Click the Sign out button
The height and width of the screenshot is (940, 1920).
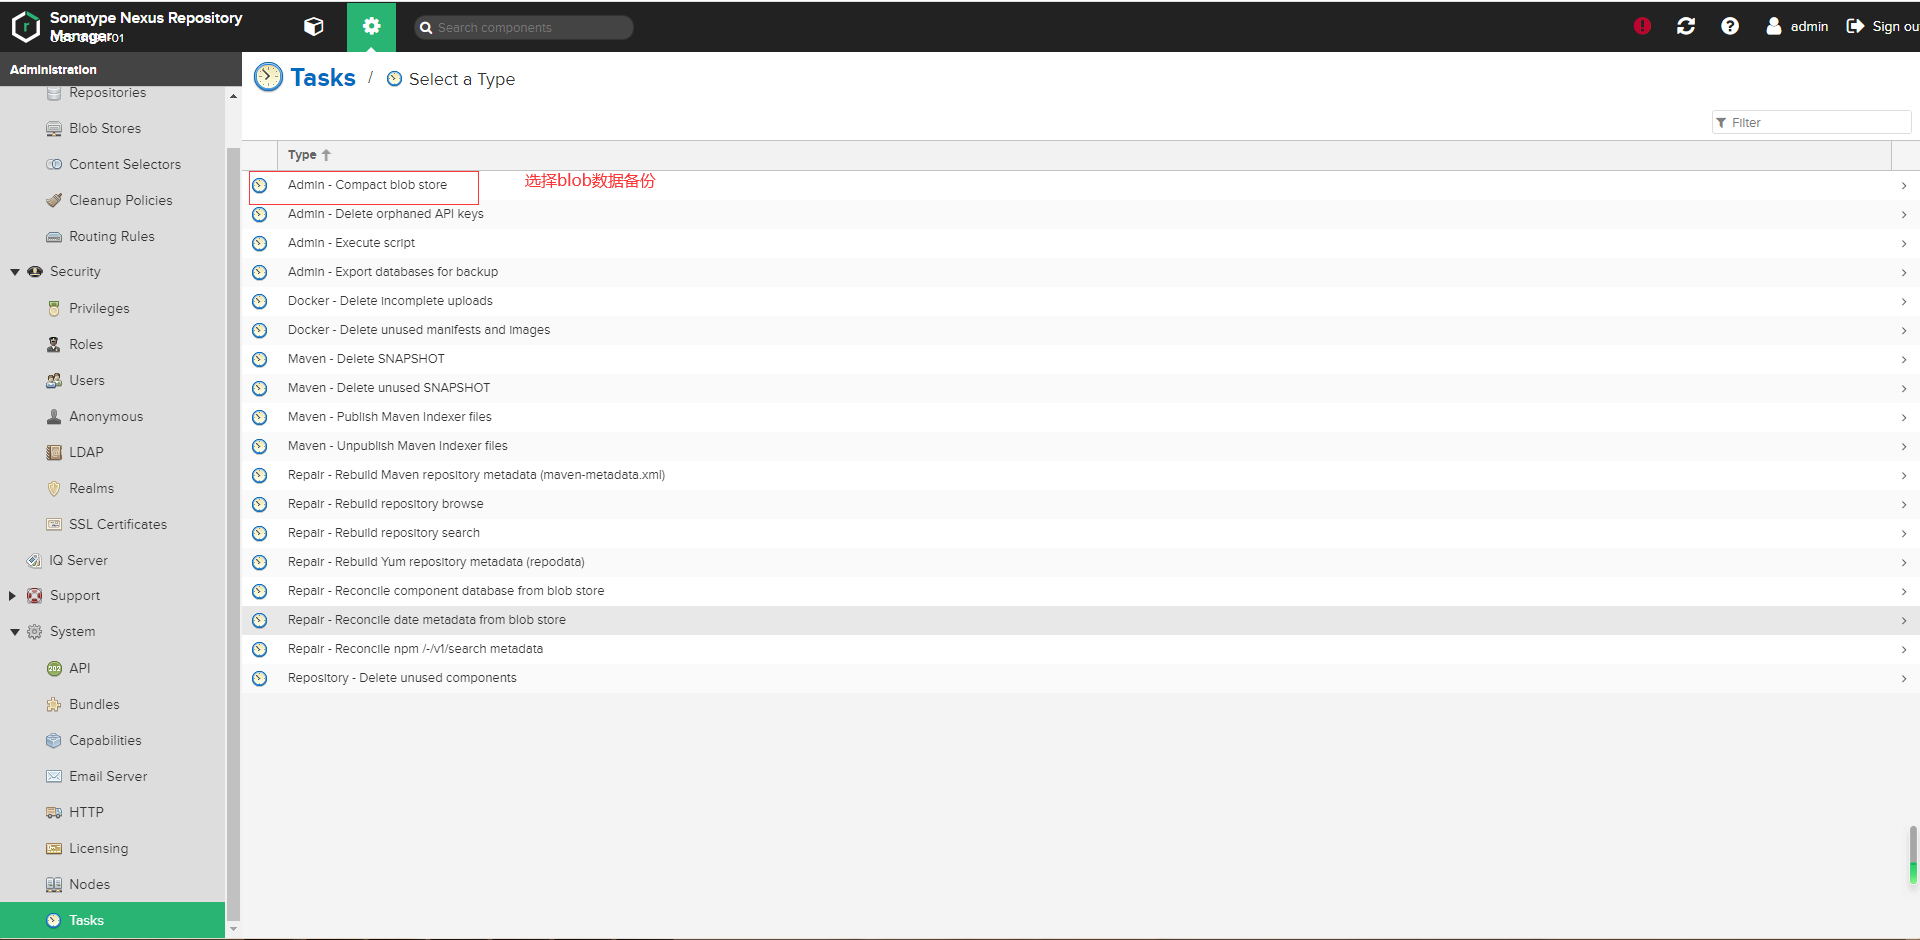coord(1882,26)
